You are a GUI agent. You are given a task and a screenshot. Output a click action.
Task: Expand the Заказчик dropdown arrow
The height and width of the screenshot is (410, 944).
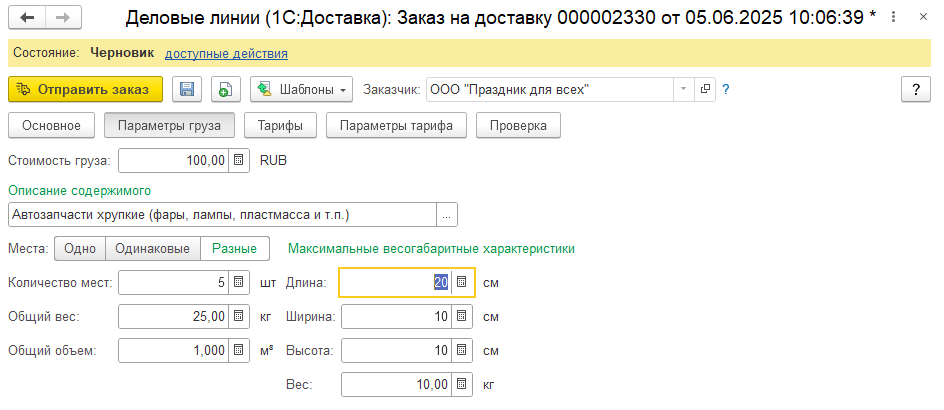[x=684, y=89]
